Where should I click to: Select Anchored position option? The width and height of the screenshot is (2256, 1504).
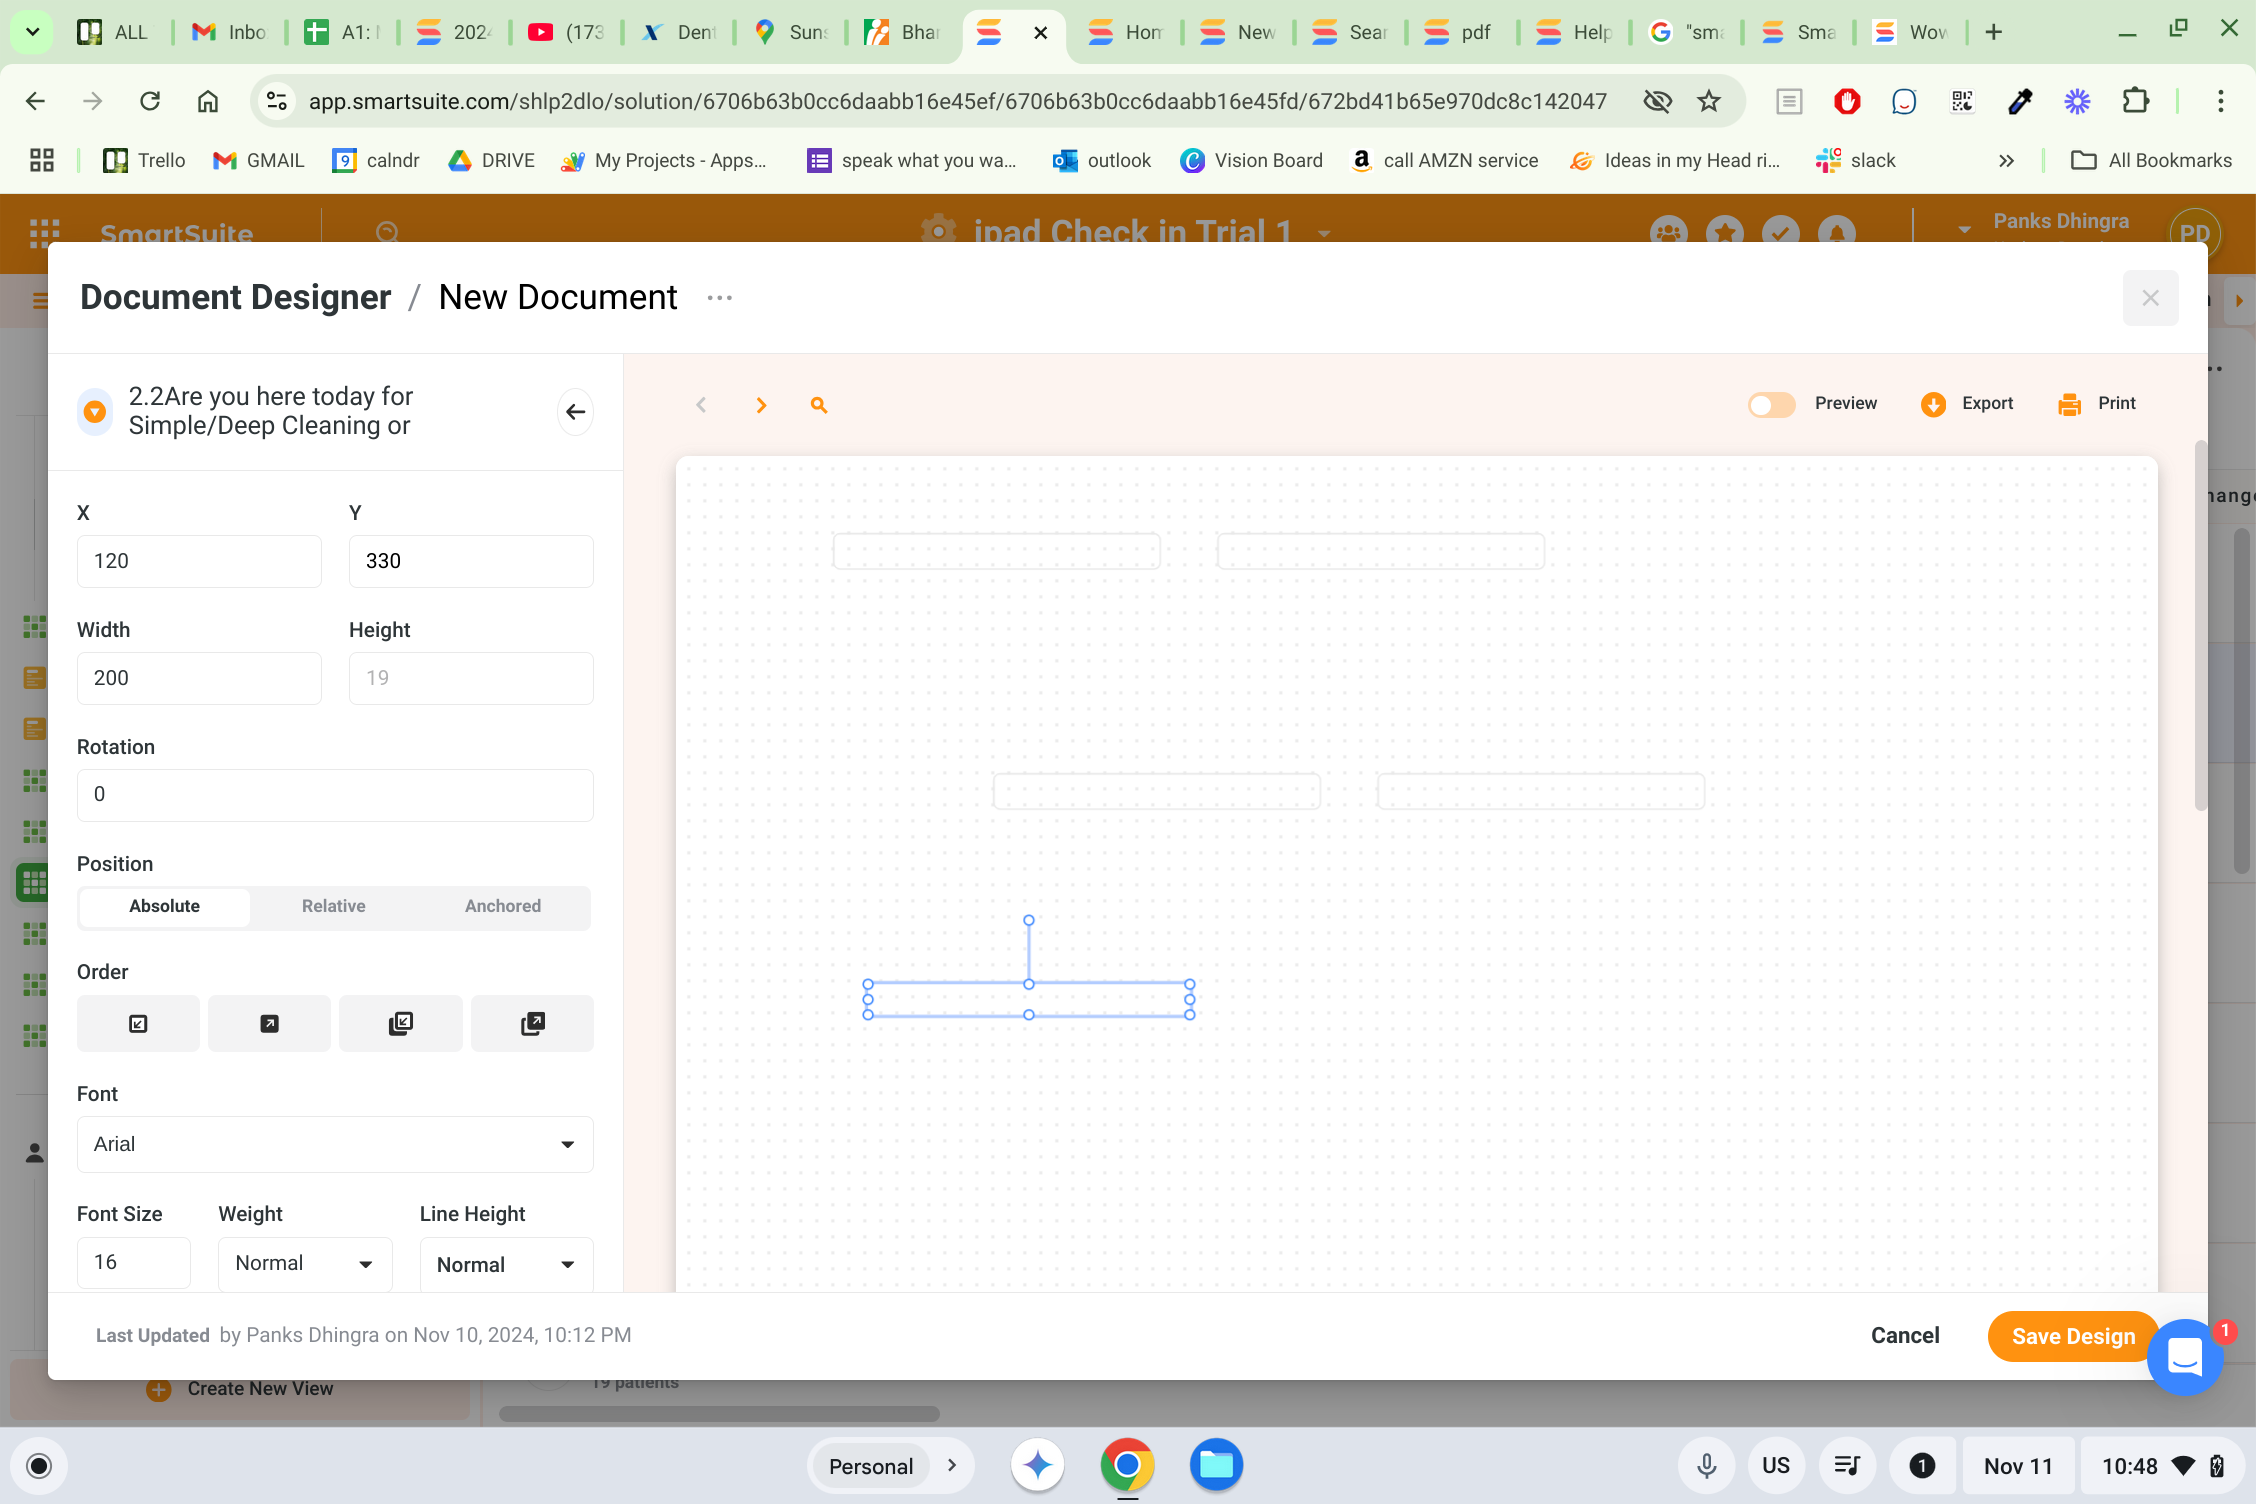point(502,906)
